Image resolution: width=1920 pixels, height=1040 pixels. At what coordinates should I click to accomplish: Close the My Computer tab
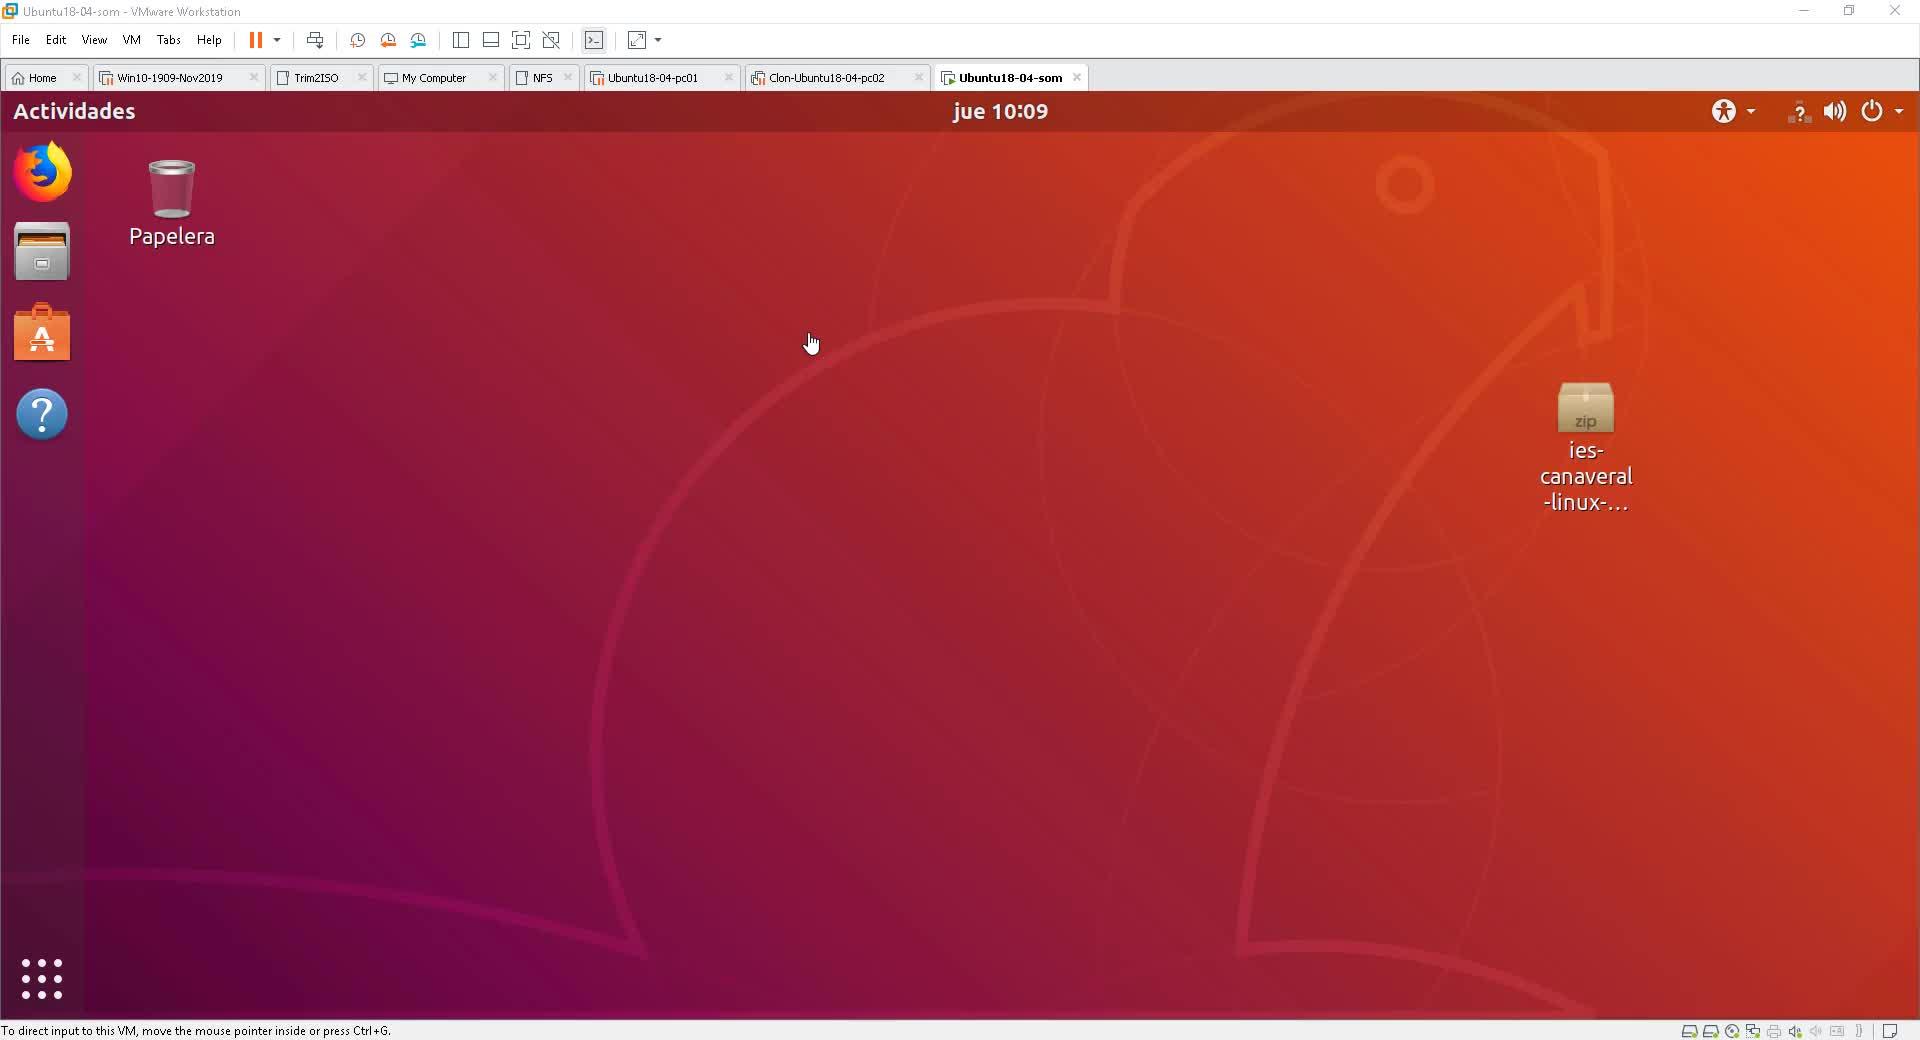click(x=492, y=77)
